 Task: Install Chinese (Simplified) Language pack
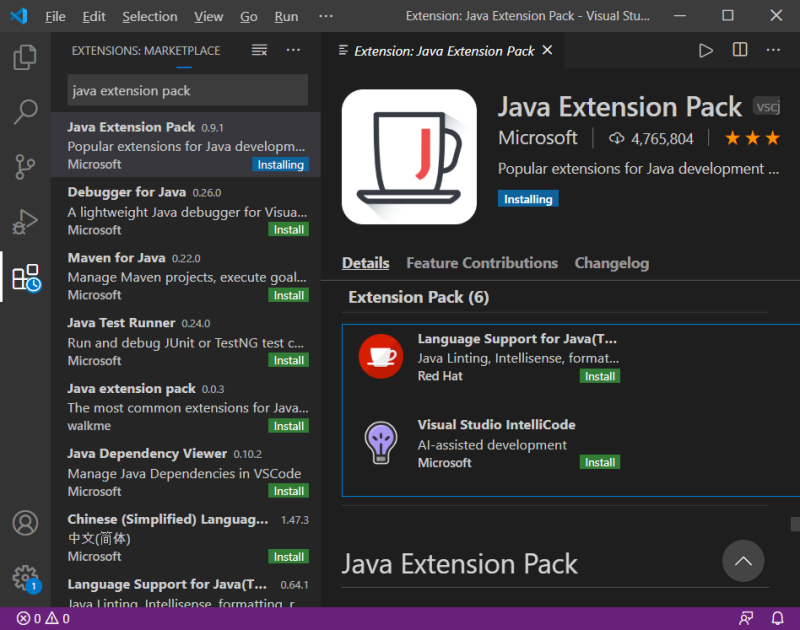coord(288,557)
